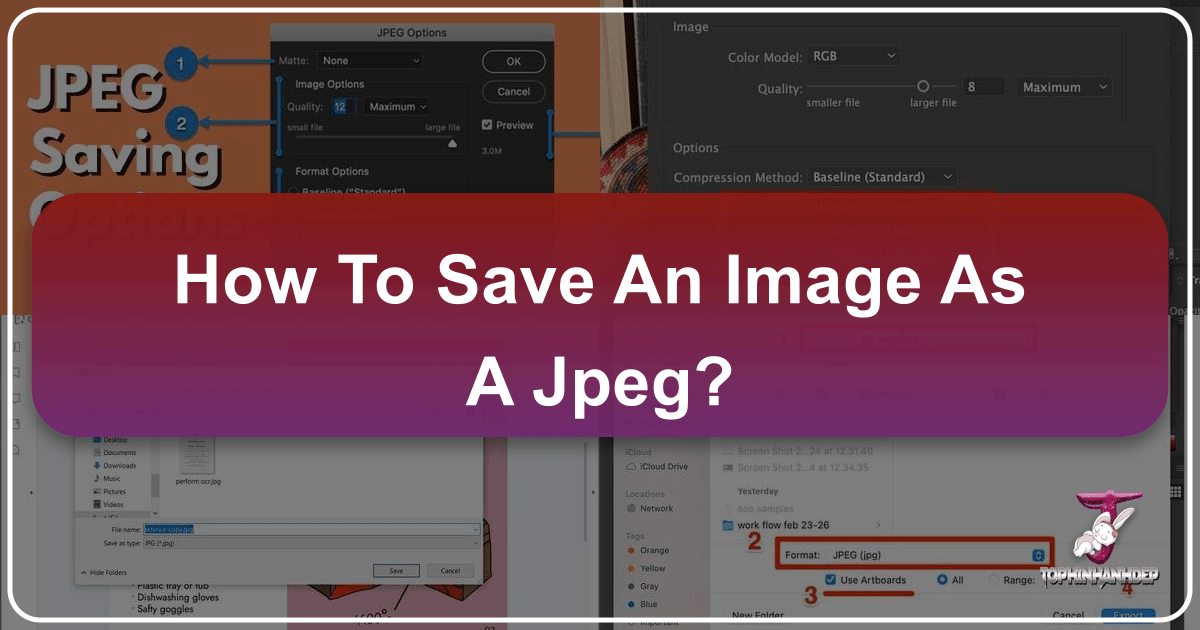This screenshot has width=1200, height=630.
Task: Open the Downloads folder
Action: tap(121, 465)
